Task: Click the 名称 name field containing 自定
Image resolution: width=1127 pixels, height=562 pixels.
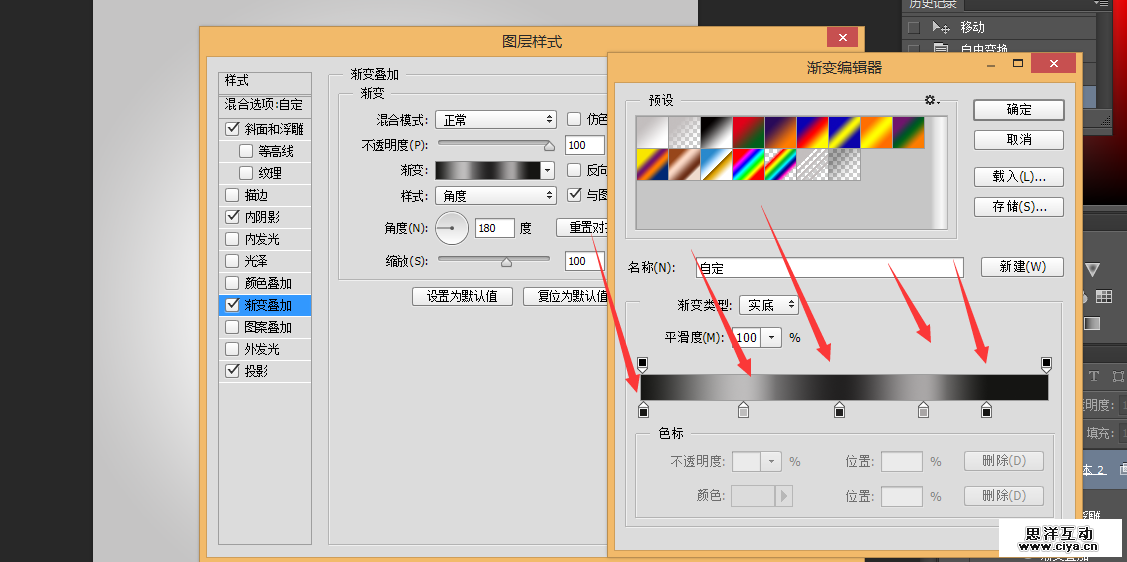Action: pos(829,267)
